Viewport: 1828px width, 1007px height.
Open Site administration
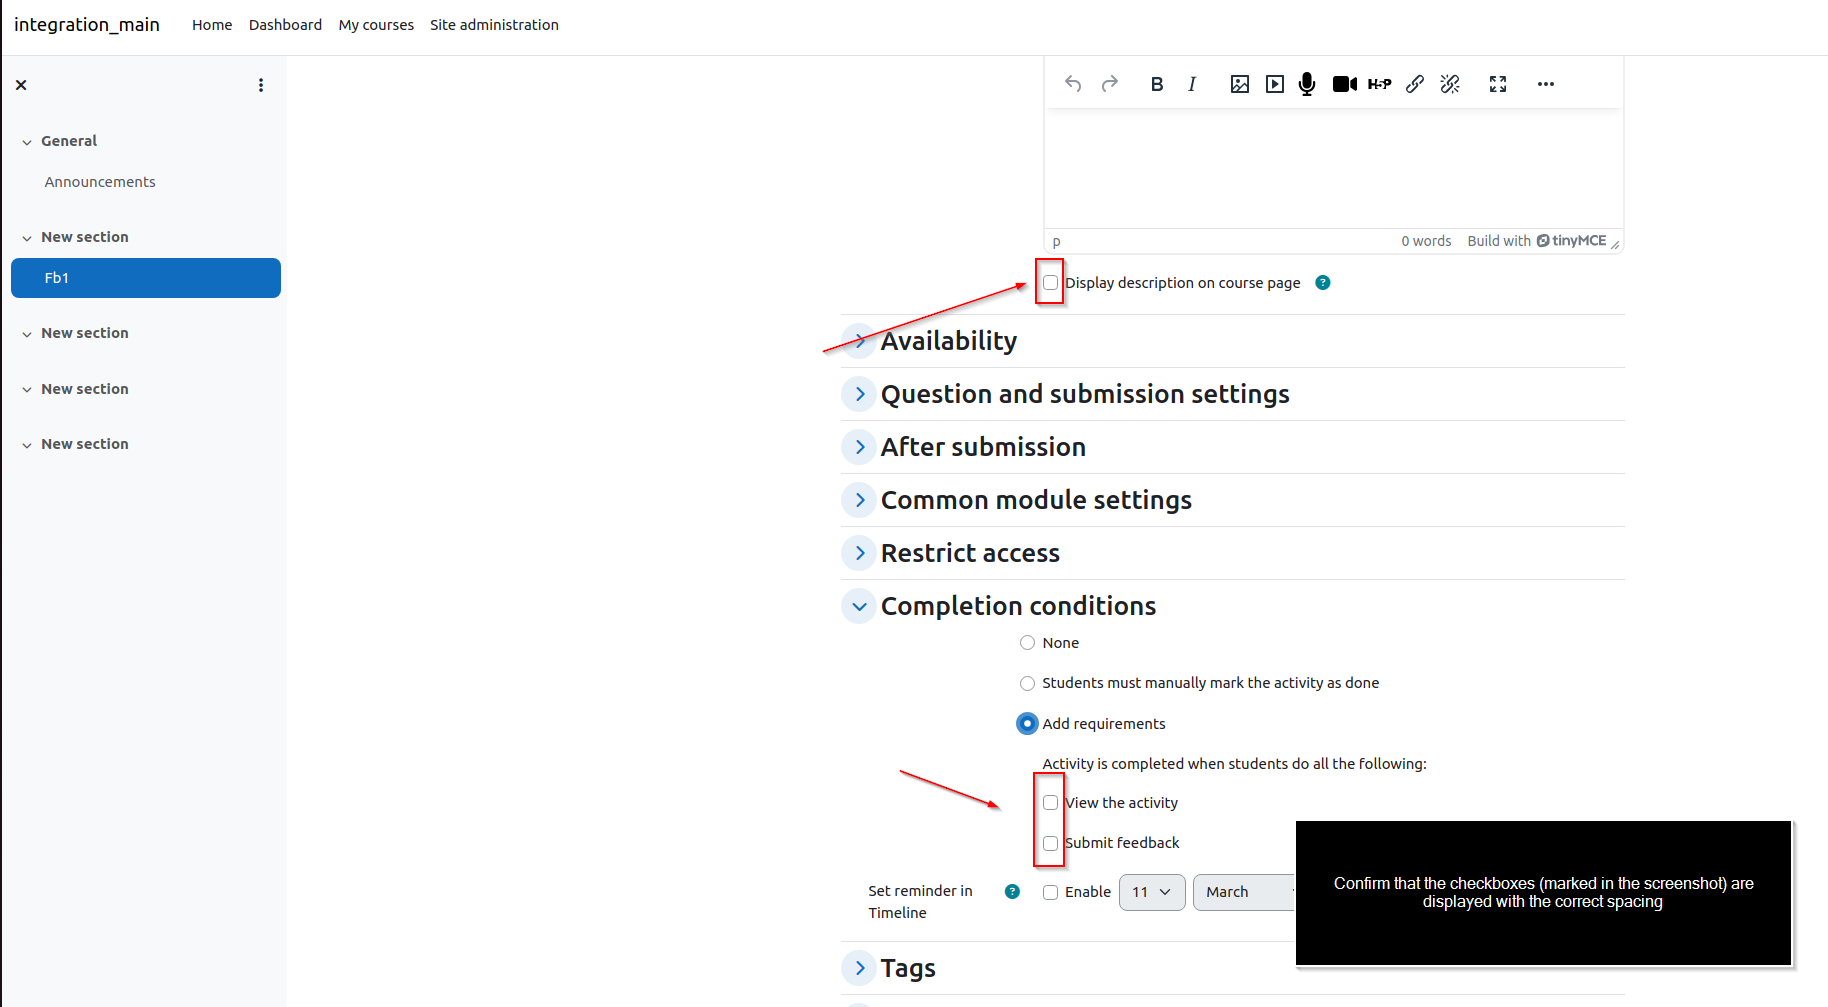[494, 25]
